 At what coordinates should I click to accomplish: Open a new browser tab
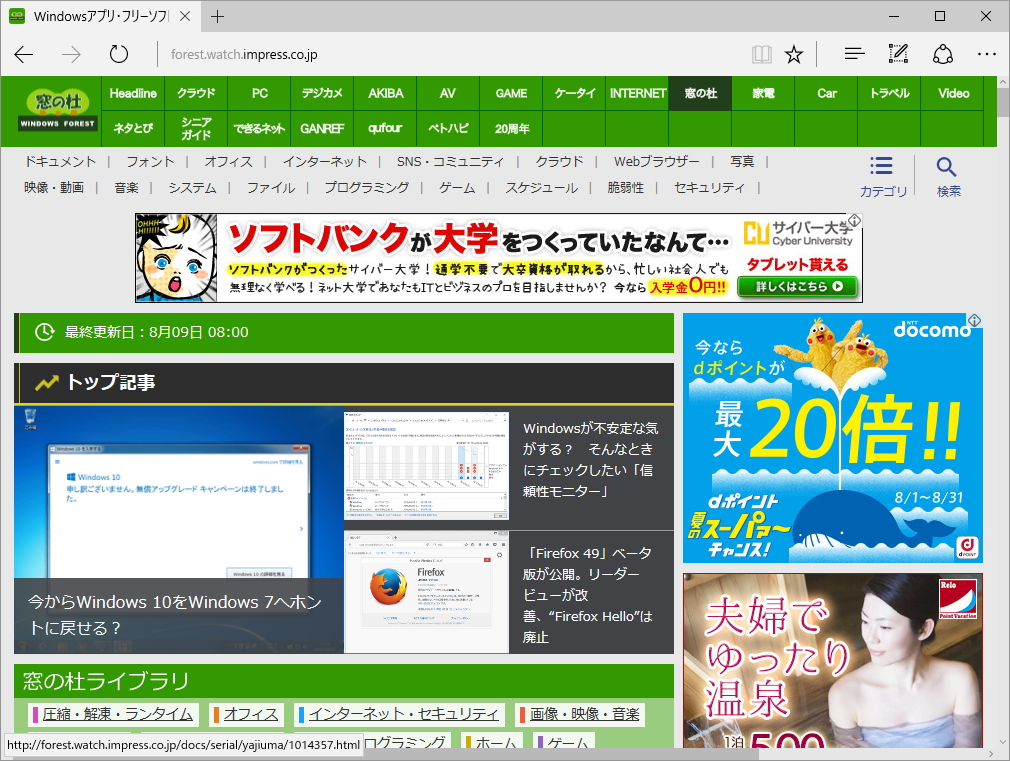(216, 16)
